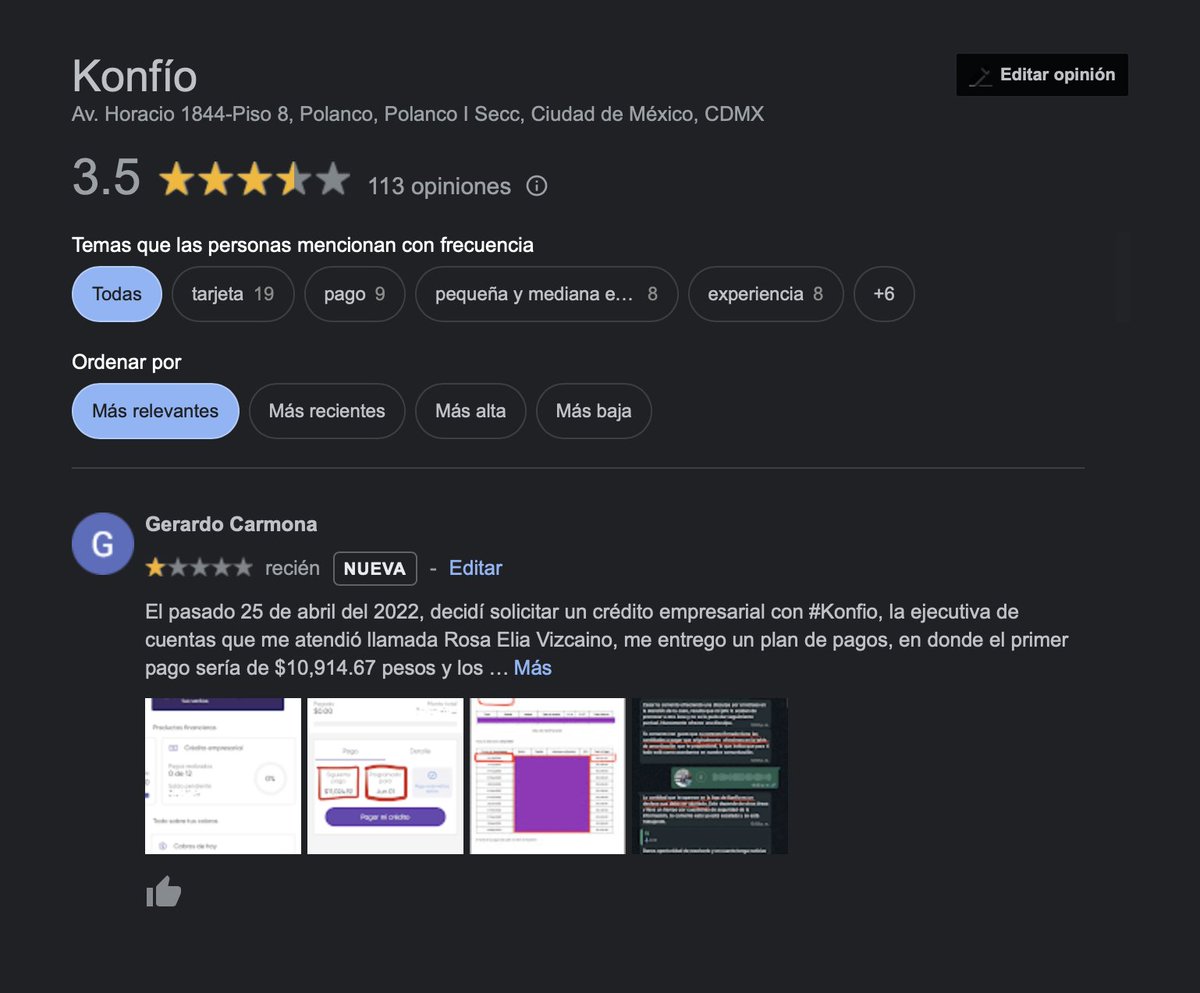Sort reviews by Más alta

pyautogui.click(x=470, y=411)
